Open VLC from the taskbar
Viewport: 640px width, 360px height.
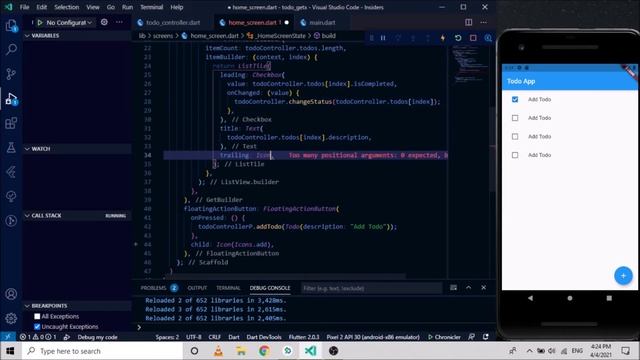click(218, 351)
